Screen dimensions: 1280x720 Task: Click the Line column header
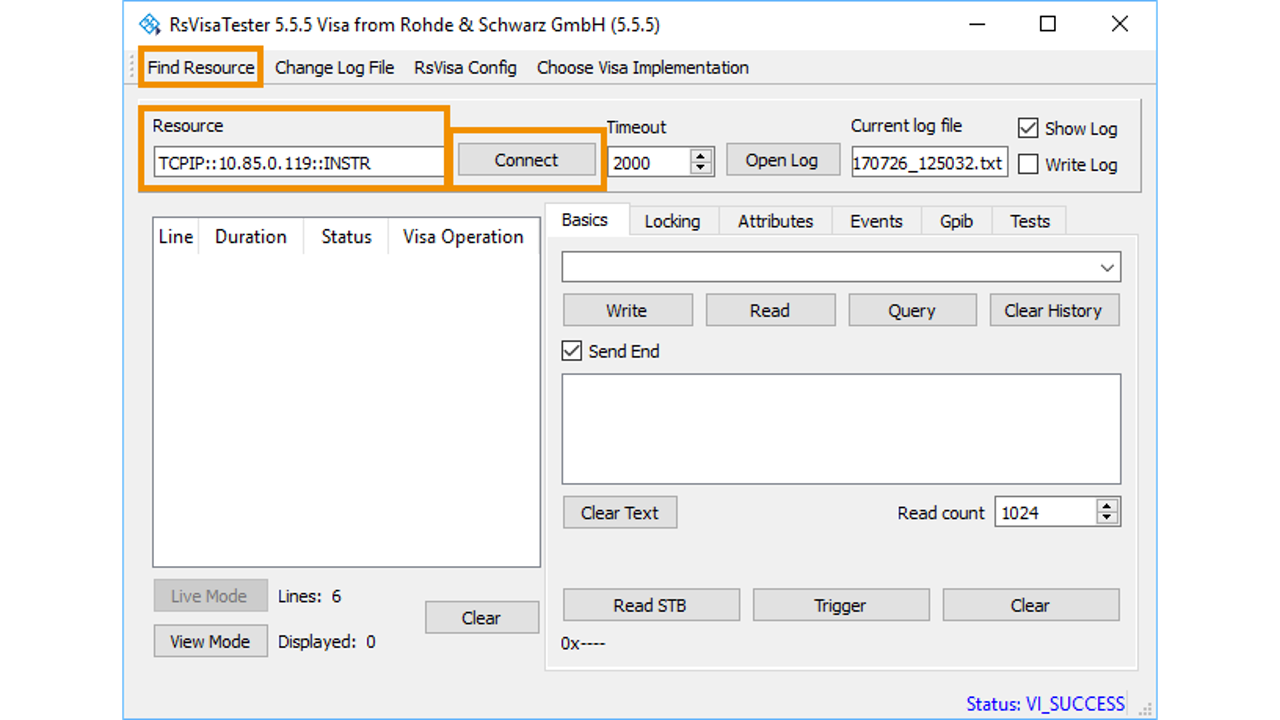[x=176, y=237]
